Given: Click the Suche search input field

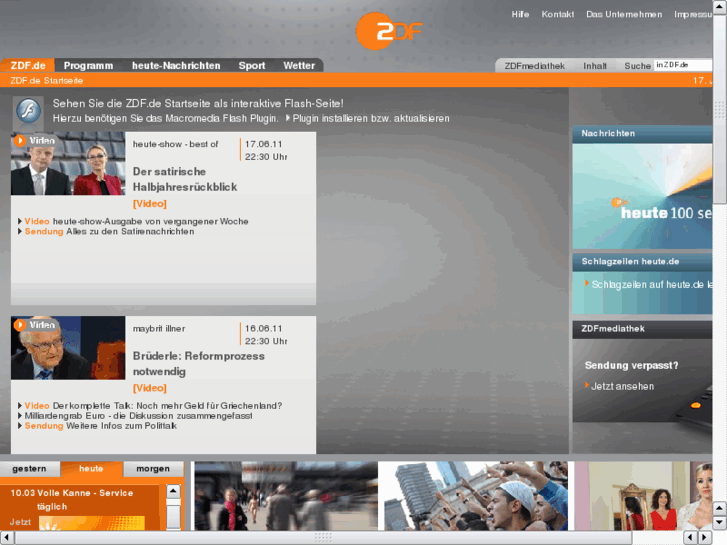Looking at the screenshot, I should [x=683, y=65].
